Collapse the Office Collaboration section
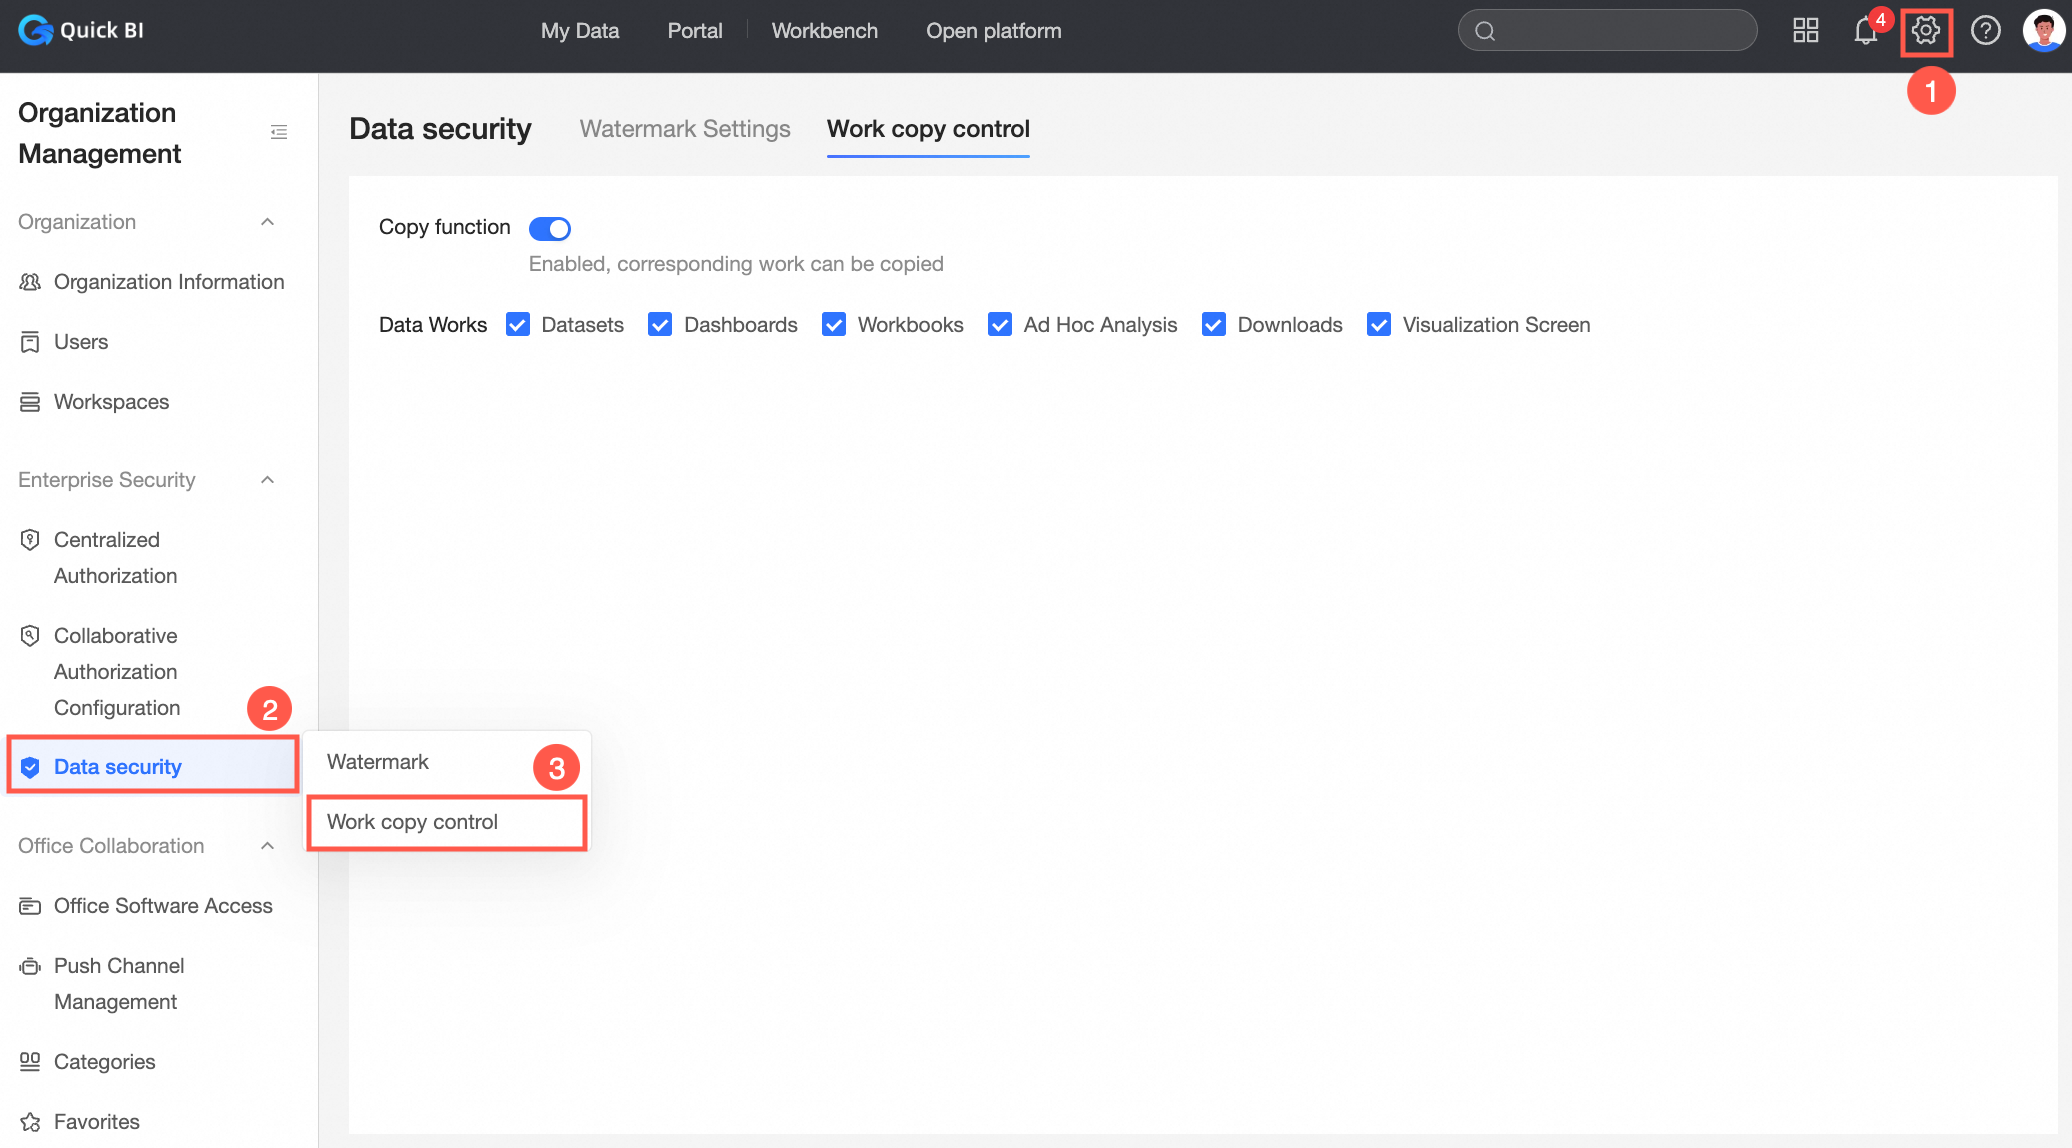The height and width of the screenshot is (1148, 2072). [x=267, y=846]
